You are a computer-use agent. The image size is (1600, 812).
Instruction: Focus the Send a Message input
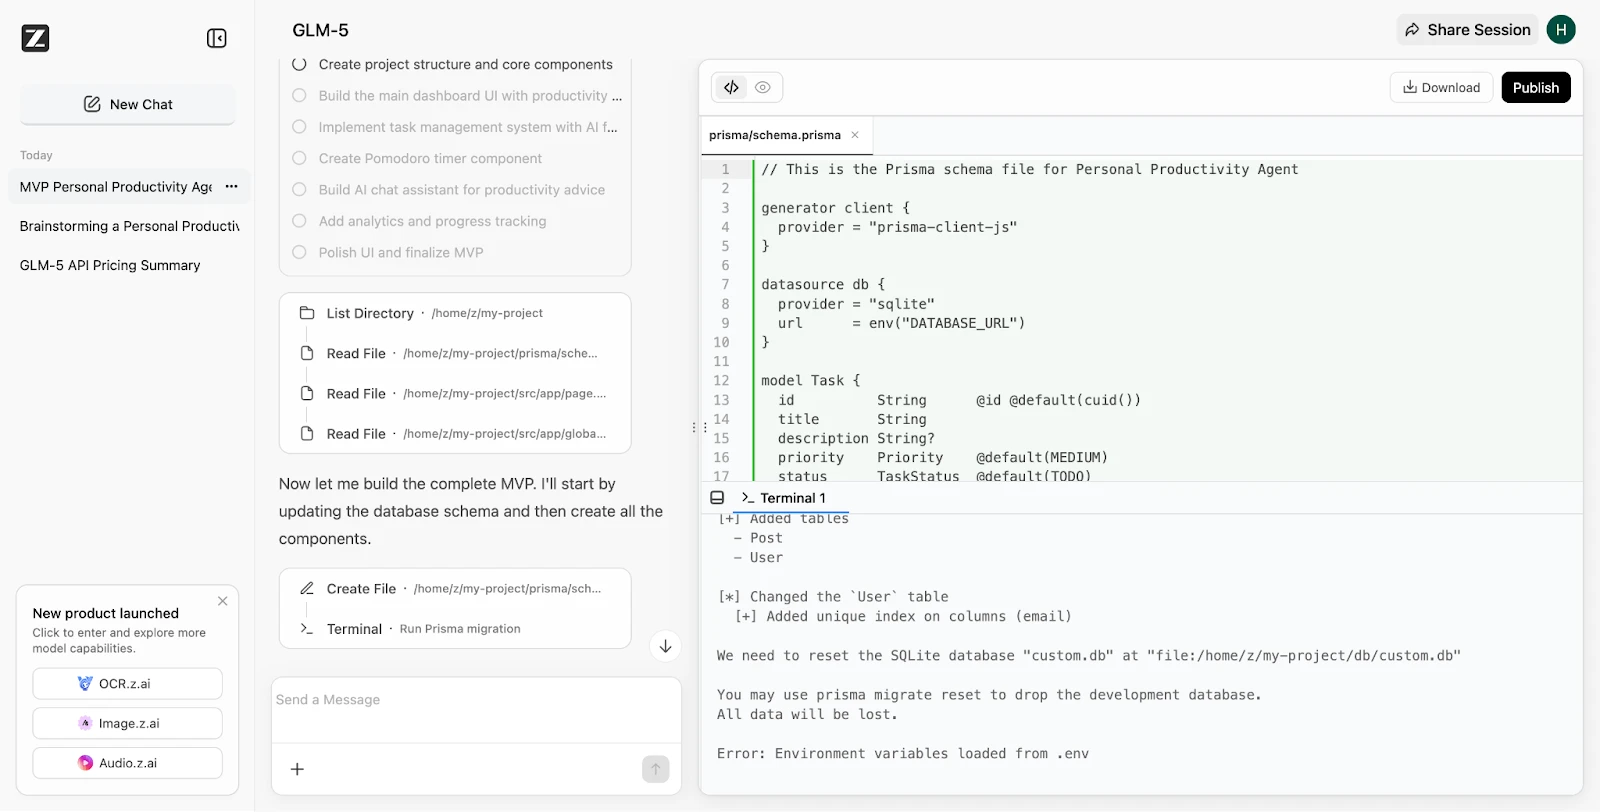476,700
